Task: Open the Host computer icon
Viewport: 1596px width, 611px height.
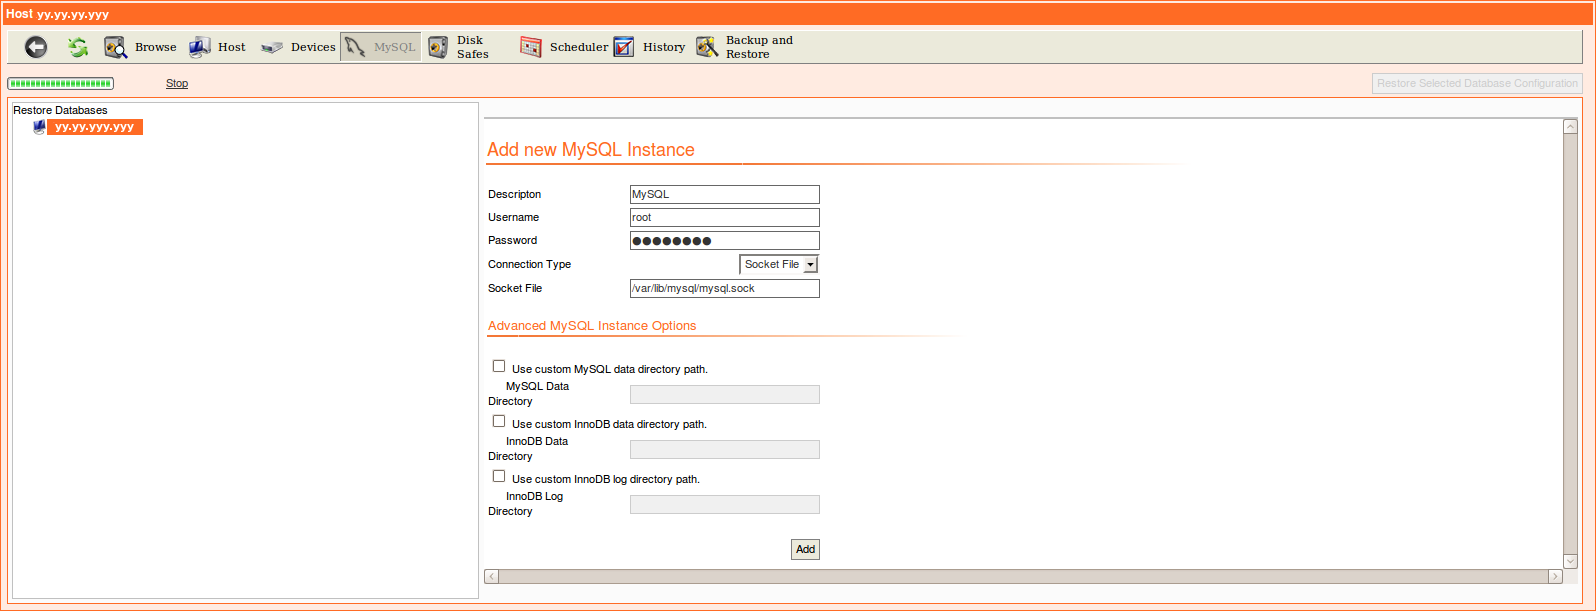Action: pyautogui.click(x=200, y=47)
